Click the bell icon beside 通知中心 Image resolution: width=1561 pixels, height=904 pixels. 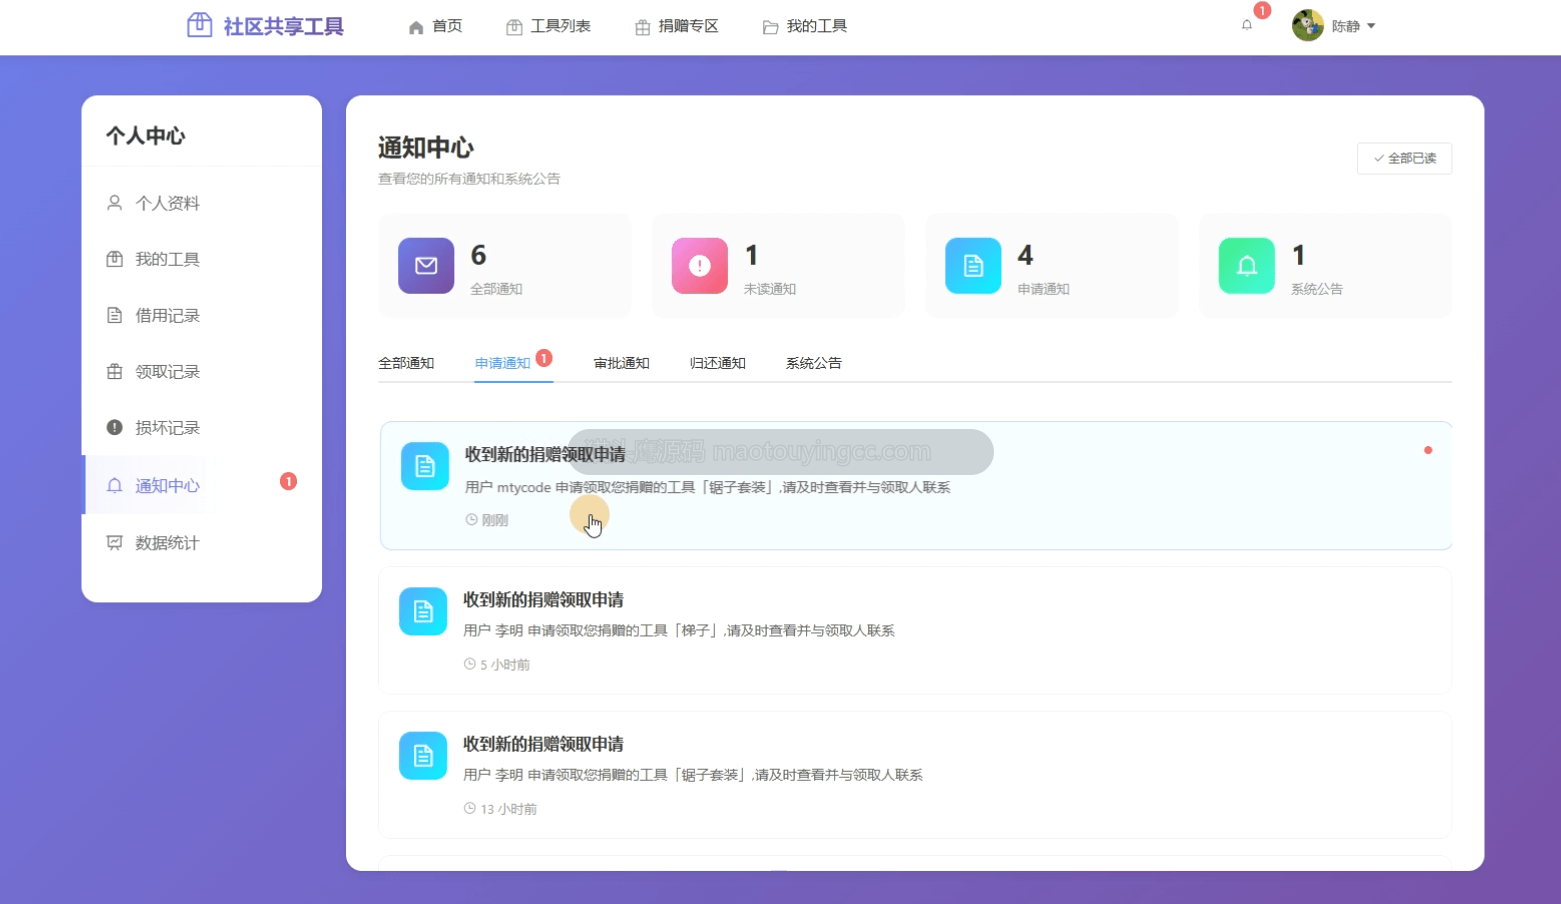point(115,485)
